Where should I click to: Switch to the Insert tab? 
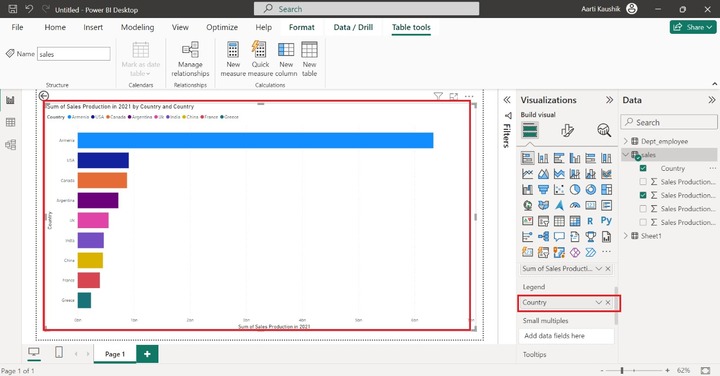93,27
